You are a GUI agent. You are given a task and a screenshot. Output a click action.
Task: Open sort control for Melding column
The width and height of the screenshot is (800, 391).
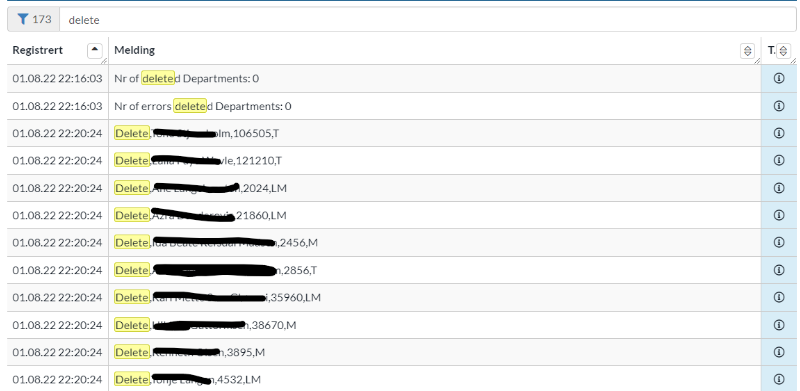(747, 51)
